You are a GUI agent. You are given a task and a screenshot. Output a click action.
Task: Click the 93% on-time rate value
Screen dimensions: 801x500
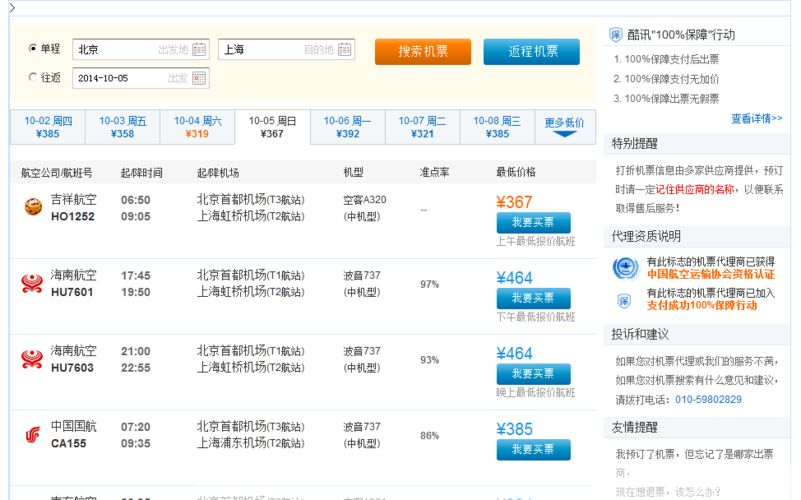[430, 360]
